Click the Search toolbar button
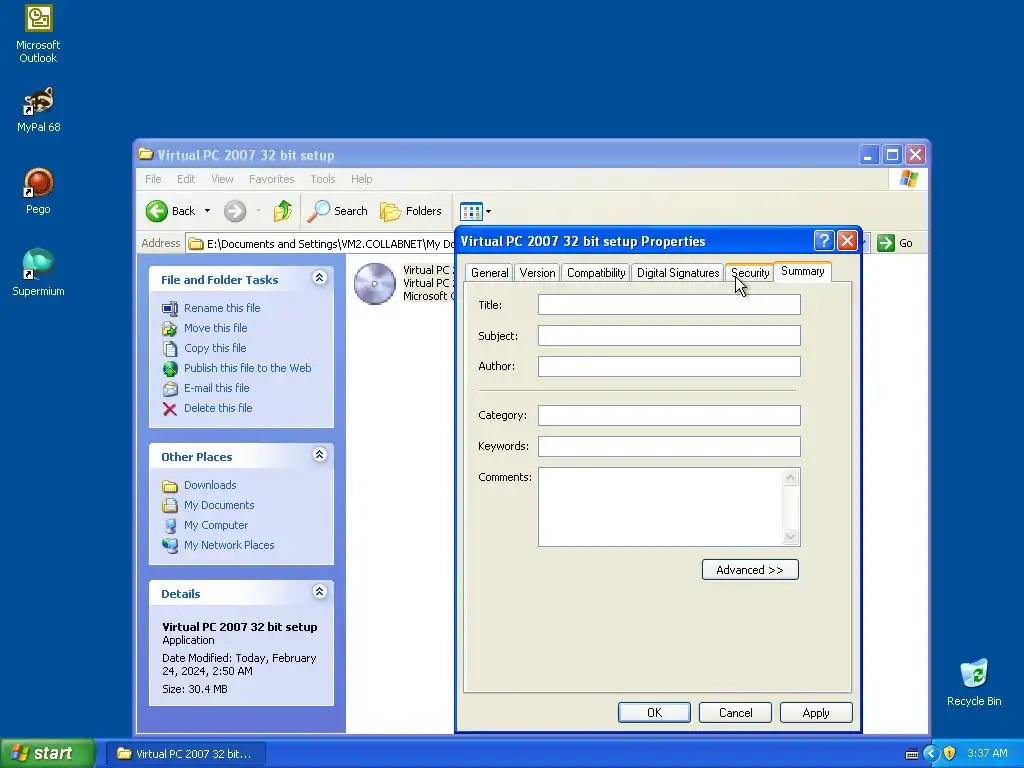This screenshot has height=768, width=1024. [x=338, y=211]
